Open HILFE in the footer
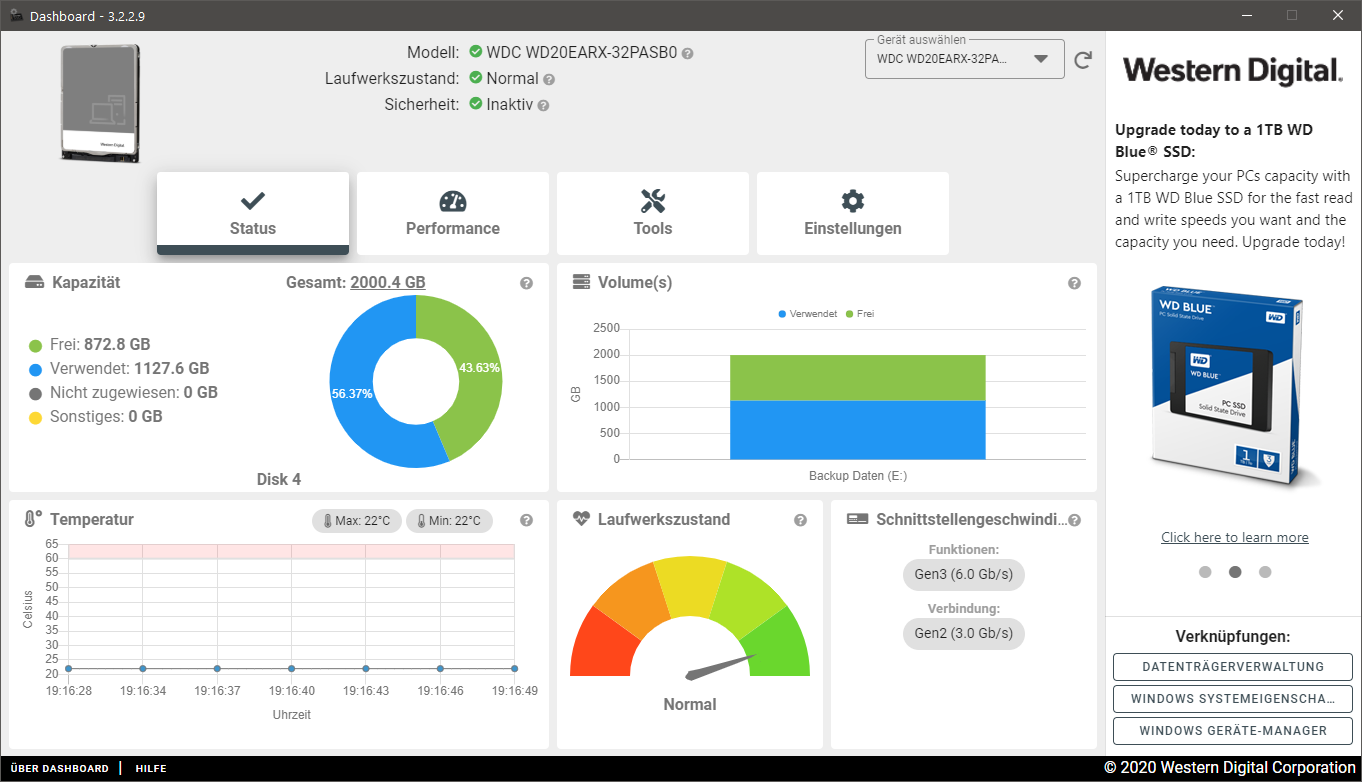The image size is (1362, 782). [x=151, y=769]
